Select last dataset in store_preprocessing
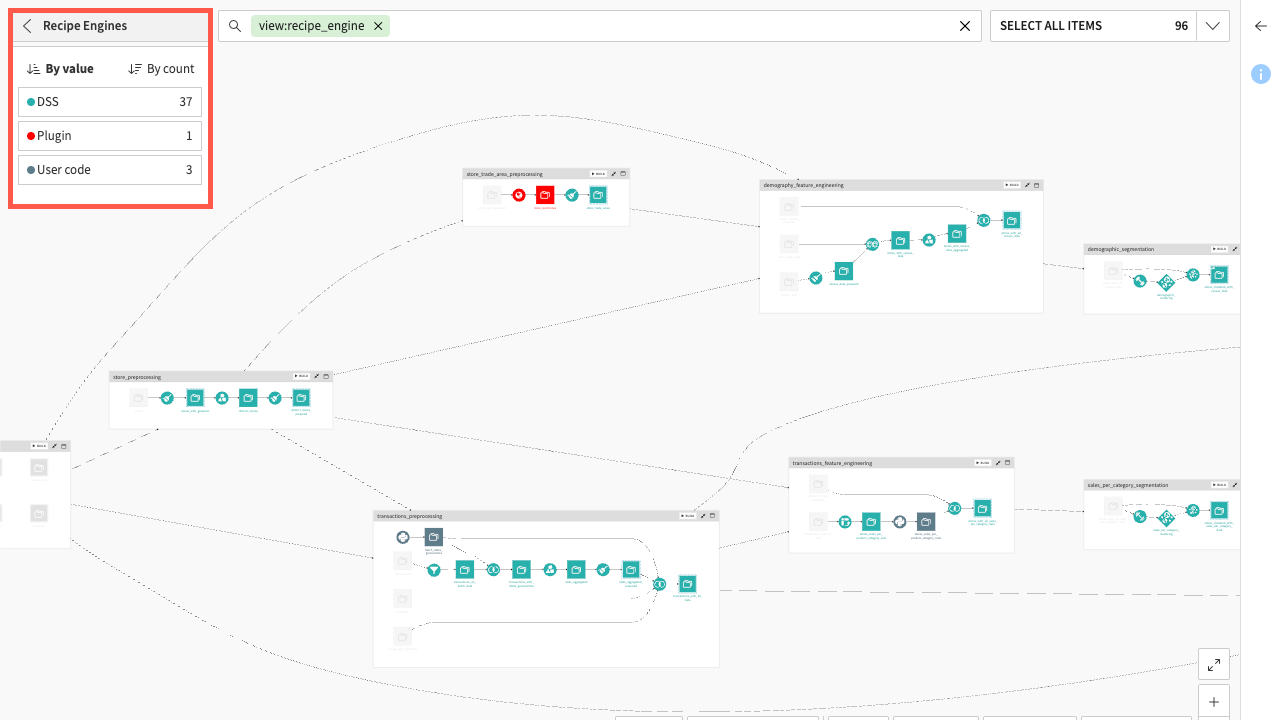Viewport: 1280px width, 720px height. (300, 398)
